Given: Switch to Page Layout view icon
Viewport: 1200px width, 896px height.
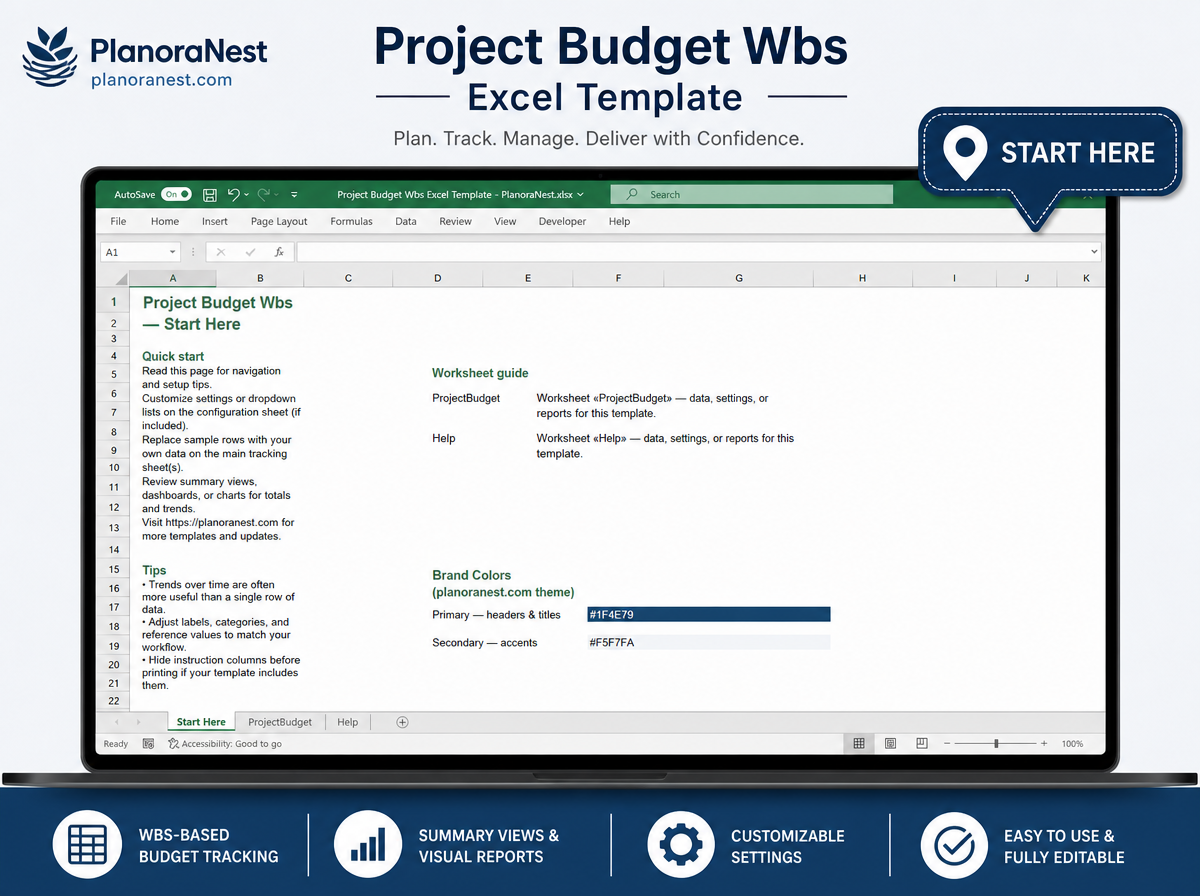Looking at the screenshot, I should 890,744.
